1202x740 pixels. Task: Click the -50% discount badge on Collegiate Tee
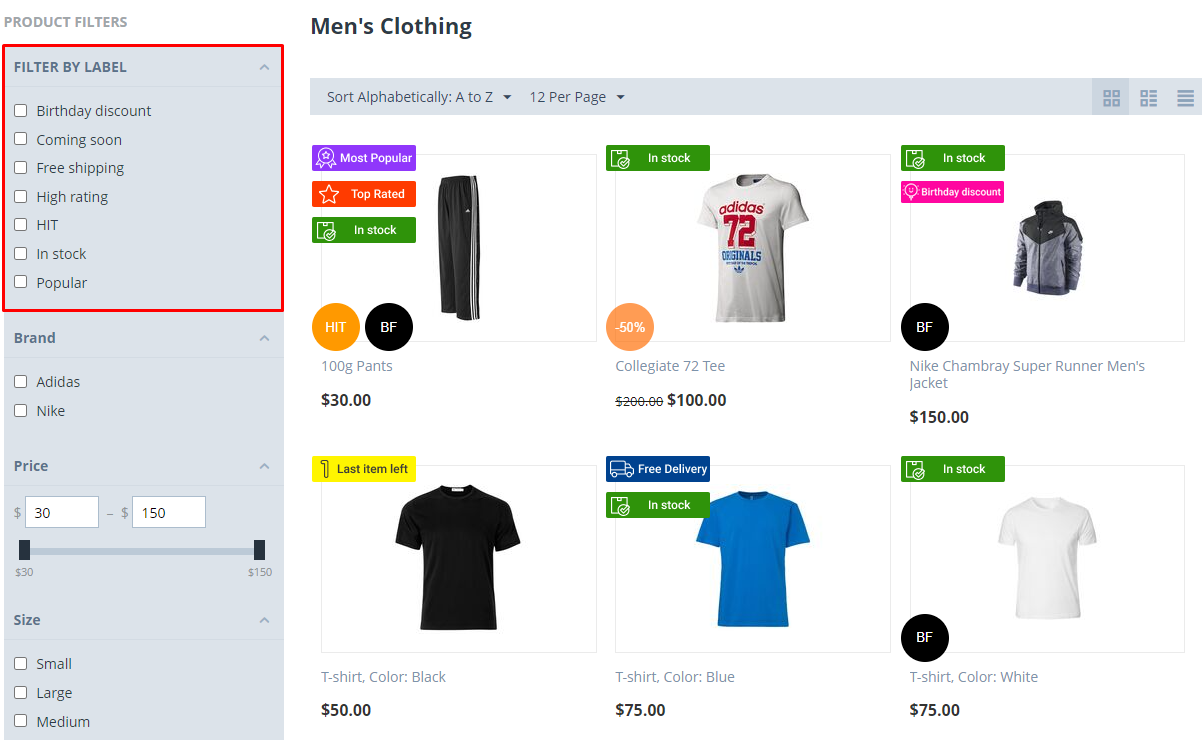630,327
